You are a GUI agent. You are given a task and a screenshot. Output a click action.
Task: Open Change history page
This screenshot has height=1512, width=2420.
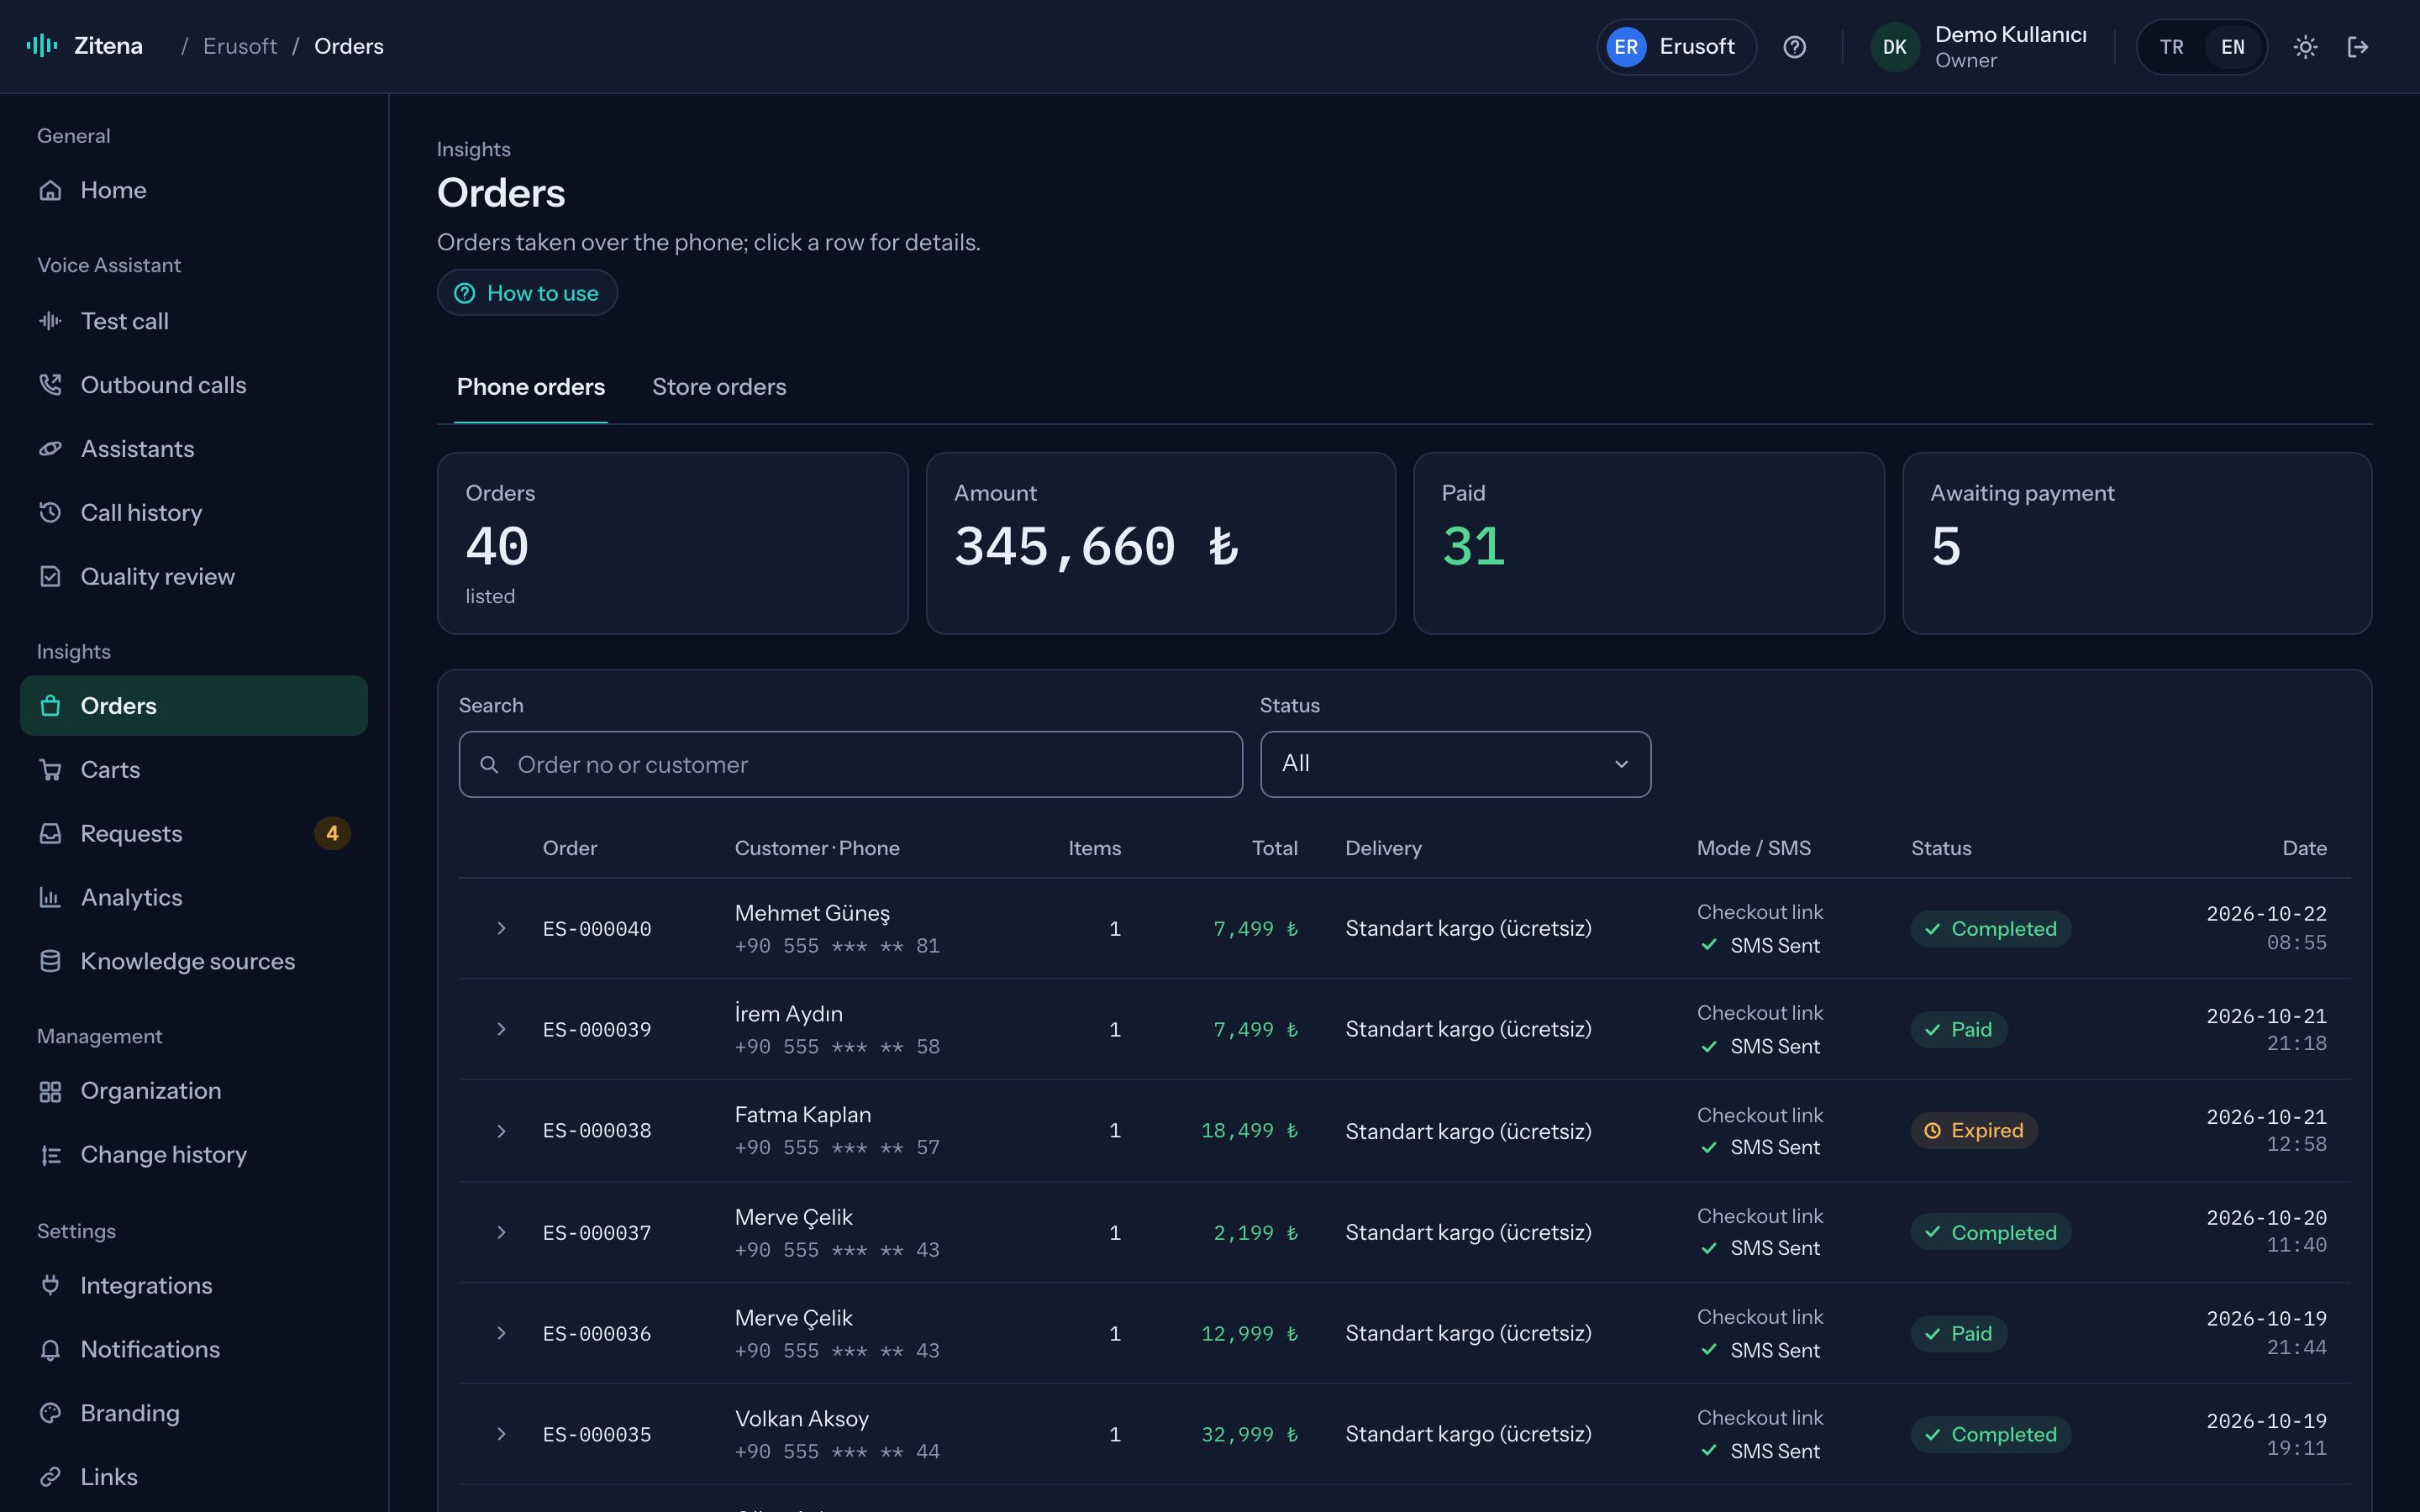tap(194, 1155)
